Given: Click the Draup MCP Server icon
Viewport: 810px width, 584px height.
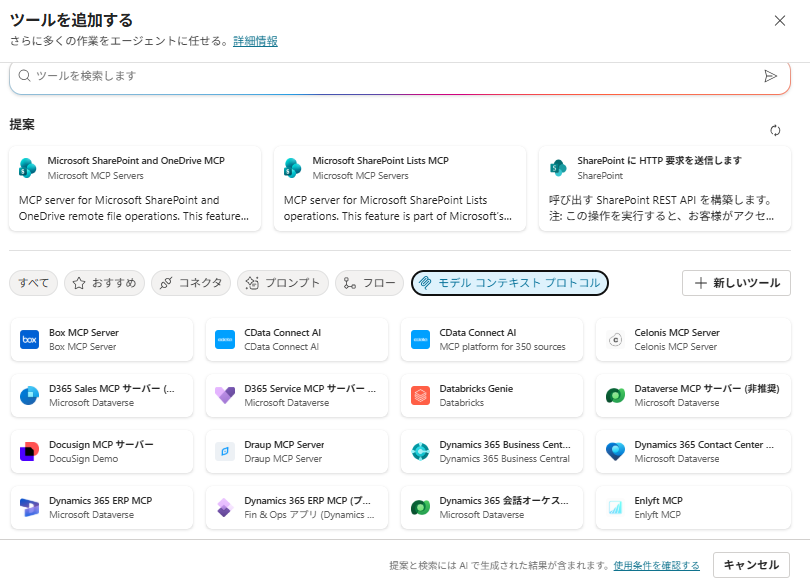Looking at the screenshot, I should tap(225, 452).
